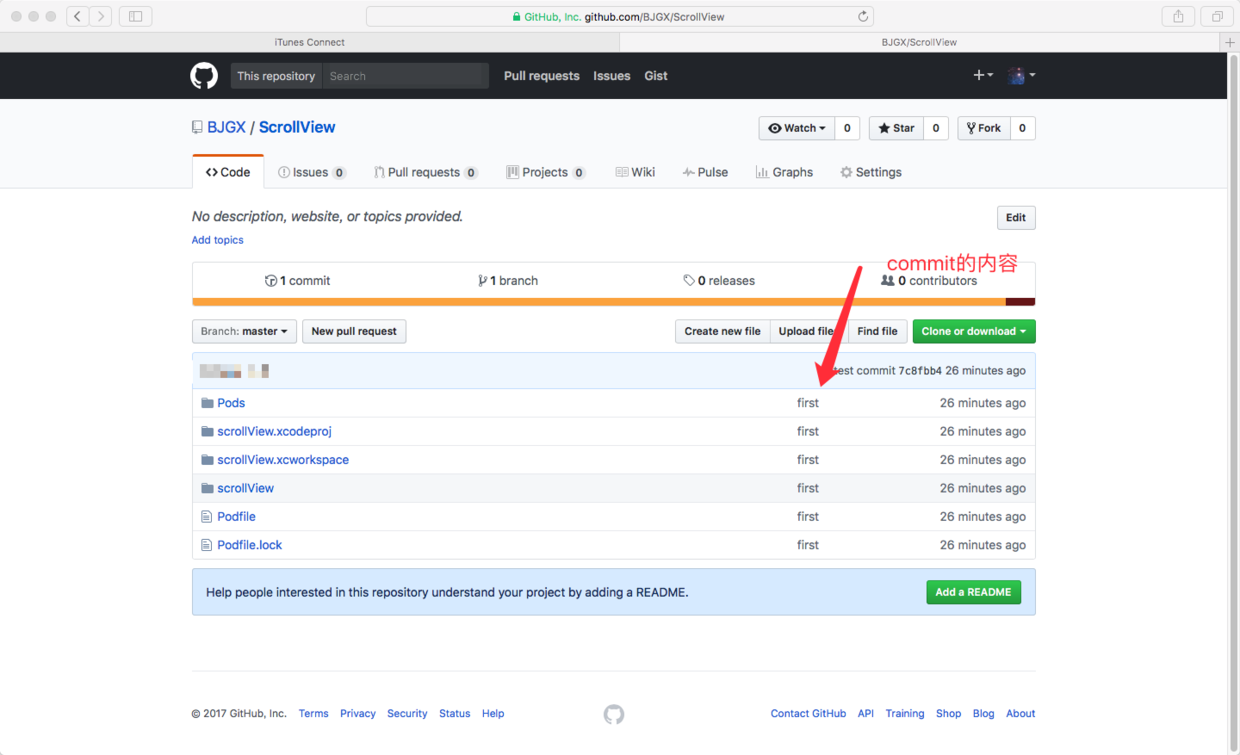Open the Issues tab
This screenshot has height=755, width=1240.
coord(312,172)
